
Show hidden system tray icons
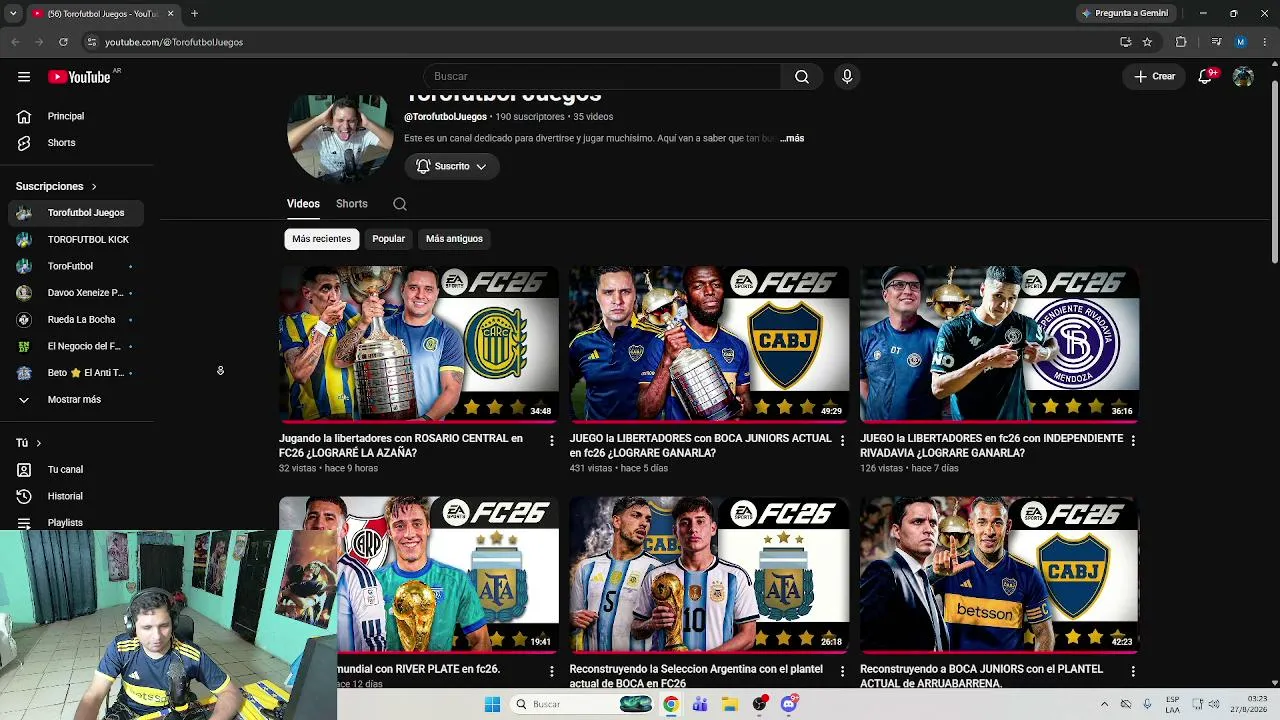[x=1104, y=704]
